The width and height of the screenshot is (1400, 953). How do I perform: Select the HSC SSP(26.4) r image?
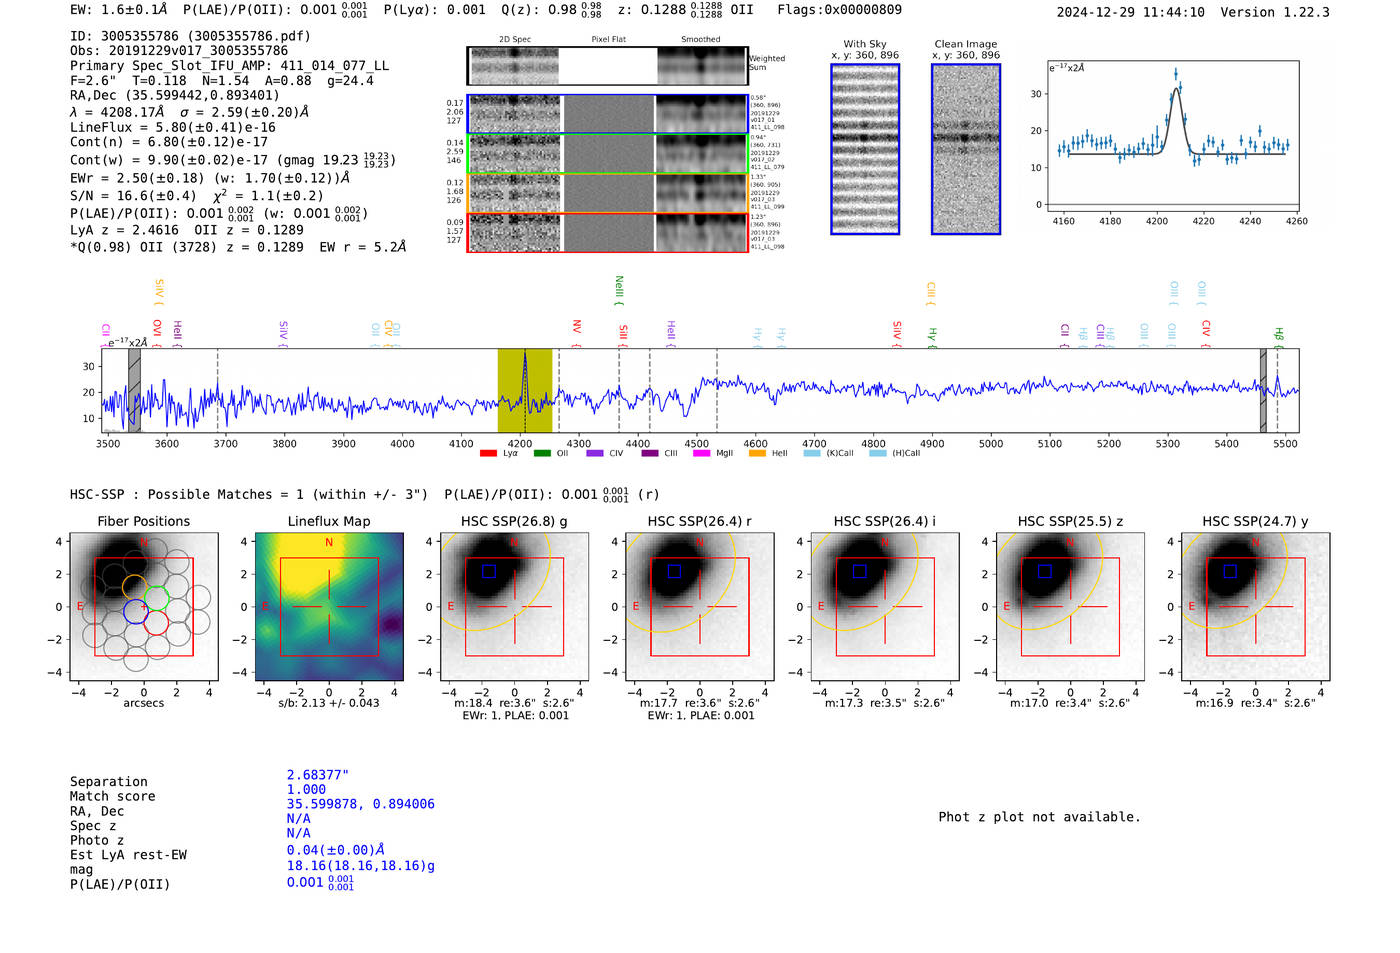(700, 606)
